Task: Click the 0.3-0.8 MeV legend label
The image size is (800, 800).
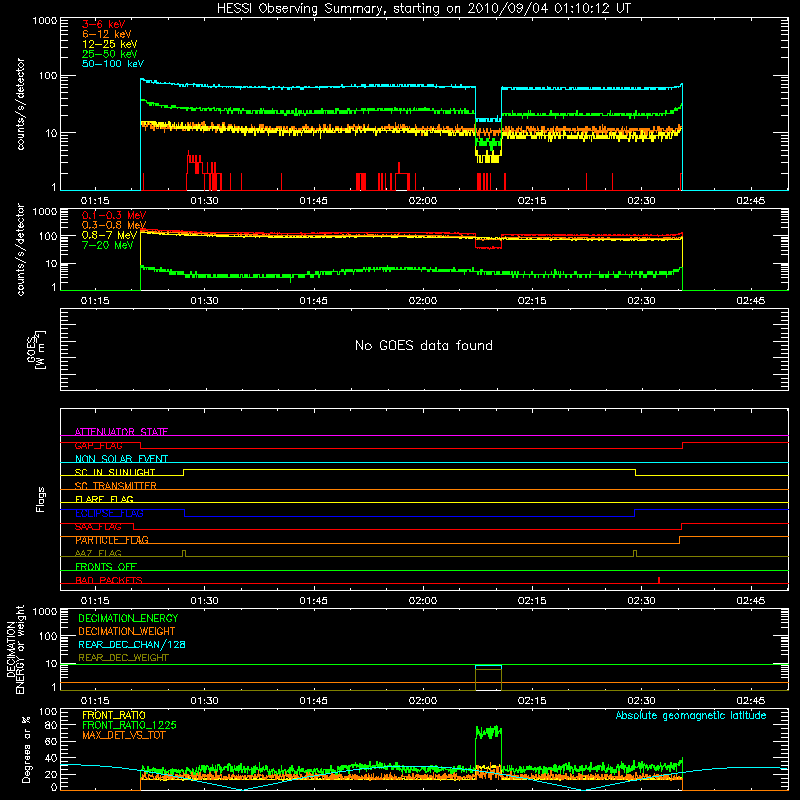Action: (x=114, y=226)
